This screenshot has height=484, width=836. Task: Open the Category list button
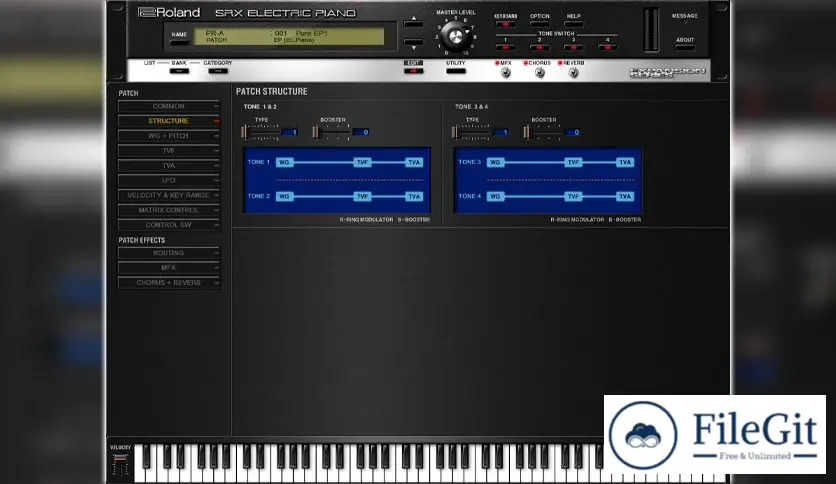point(218,71)
